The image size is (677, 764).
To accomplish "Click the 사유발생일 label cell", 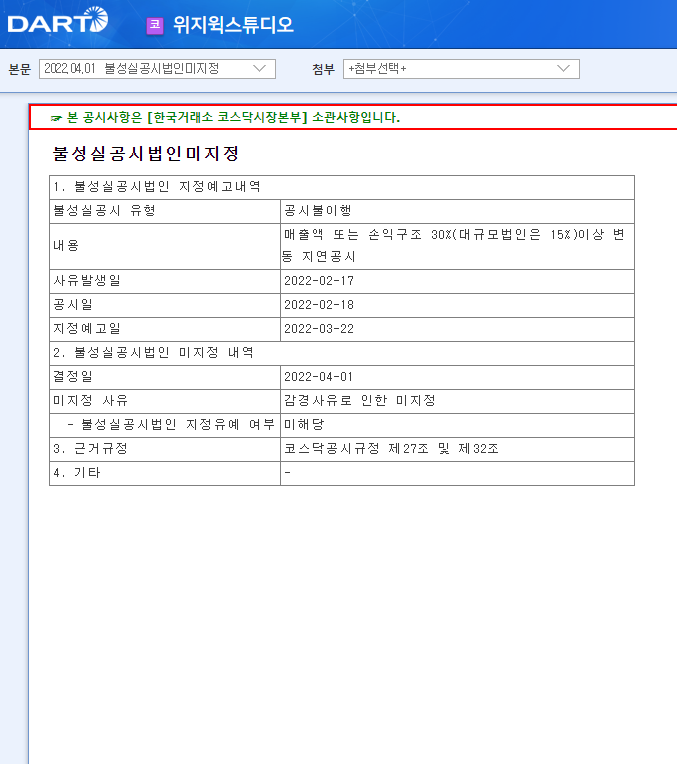I will pos(165,281).
